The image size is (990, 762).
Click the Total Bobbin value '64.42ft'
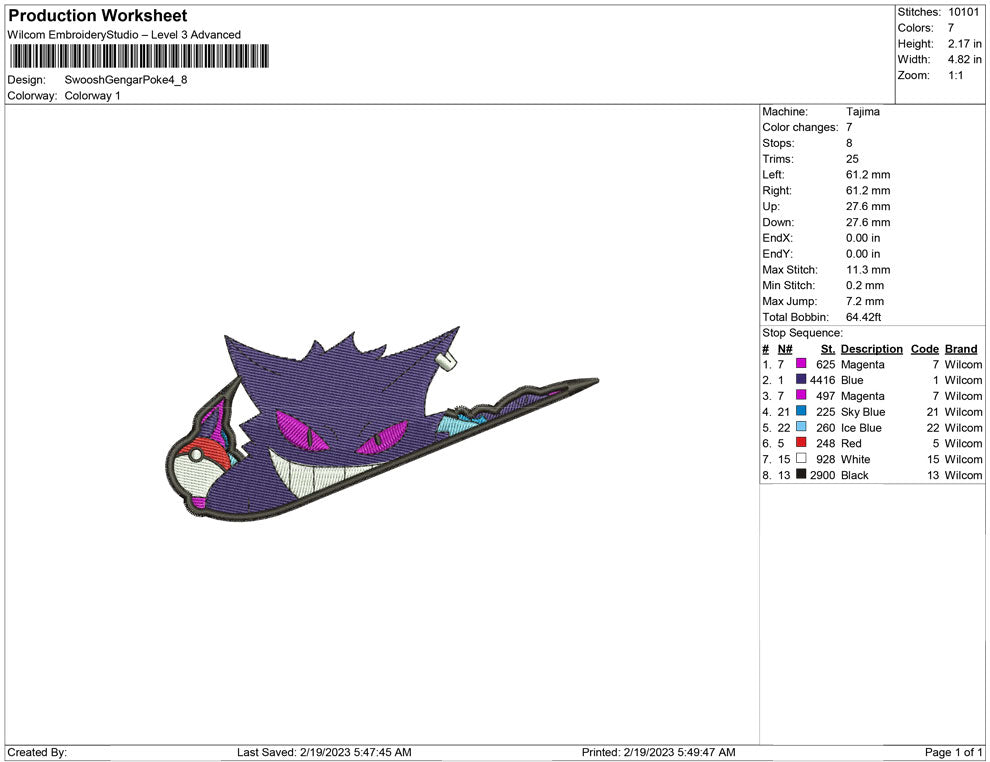click(863, 317)
